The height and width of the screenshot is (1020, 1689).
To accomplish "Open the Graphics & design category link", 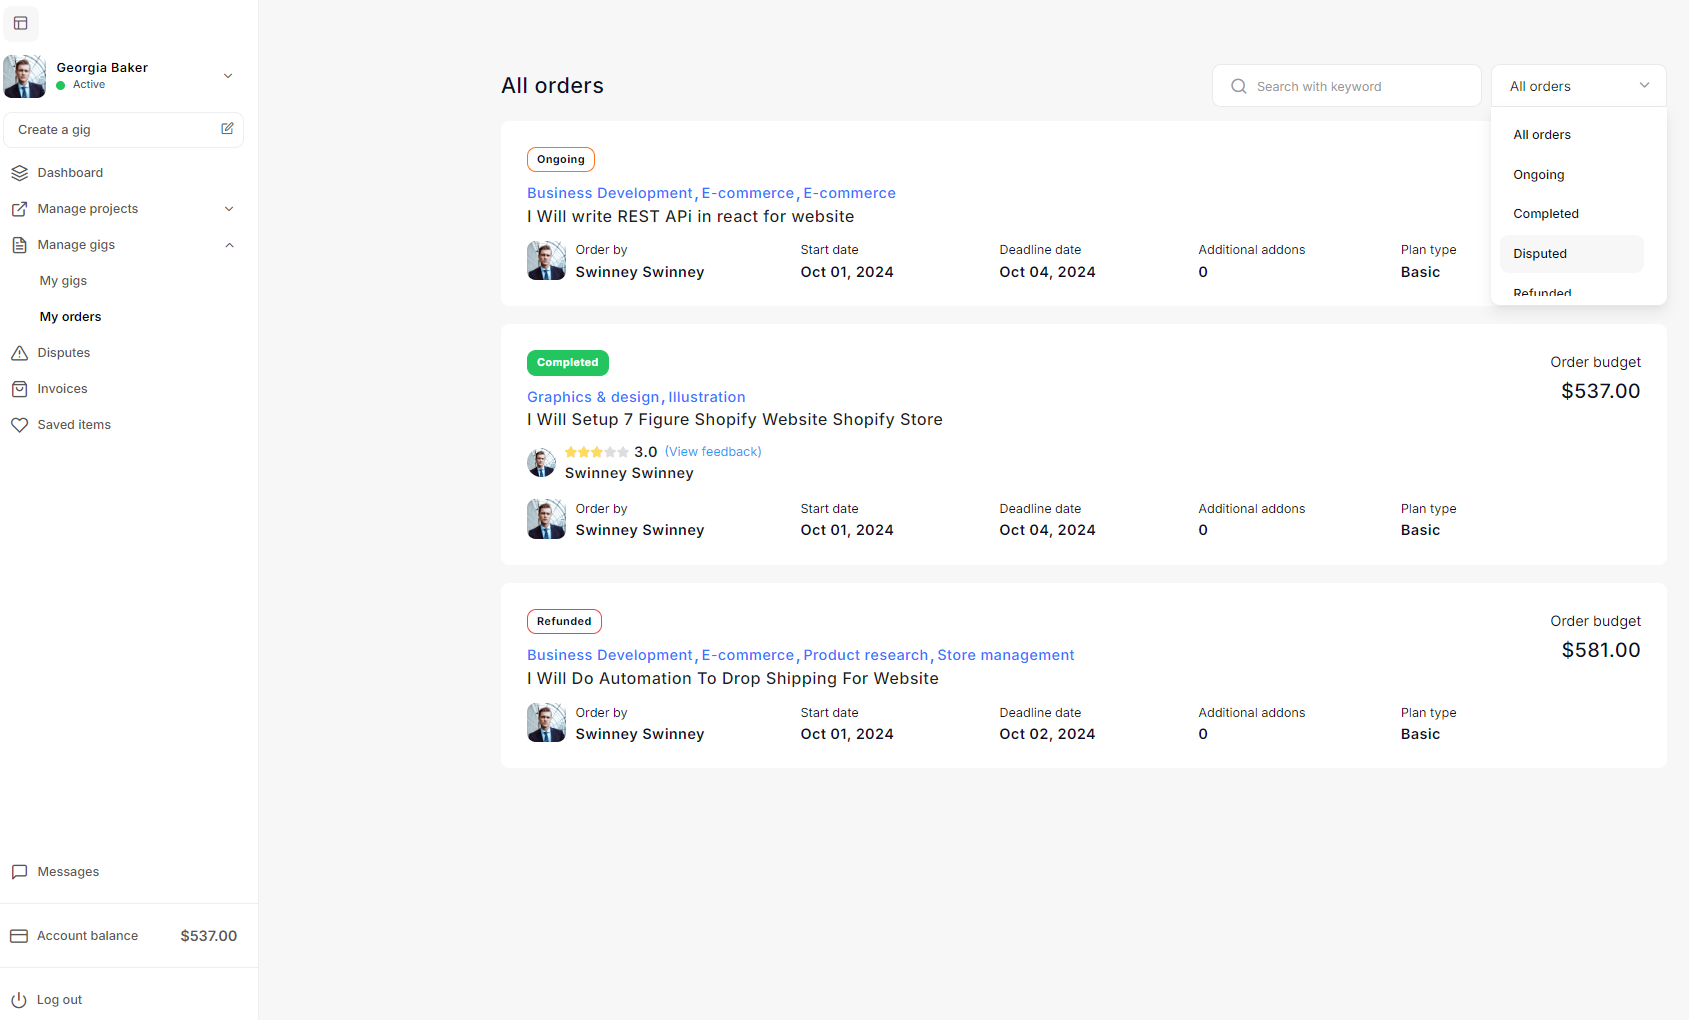I will (592, 397).
